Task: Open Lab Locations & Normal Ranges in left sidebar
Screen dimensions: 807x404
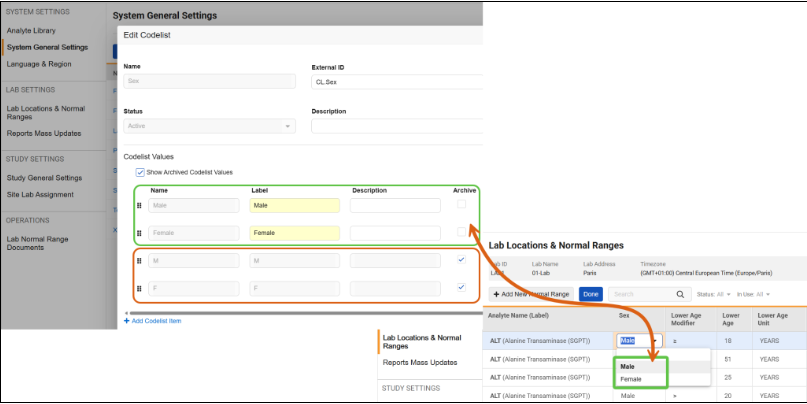Action: point(46,113)
